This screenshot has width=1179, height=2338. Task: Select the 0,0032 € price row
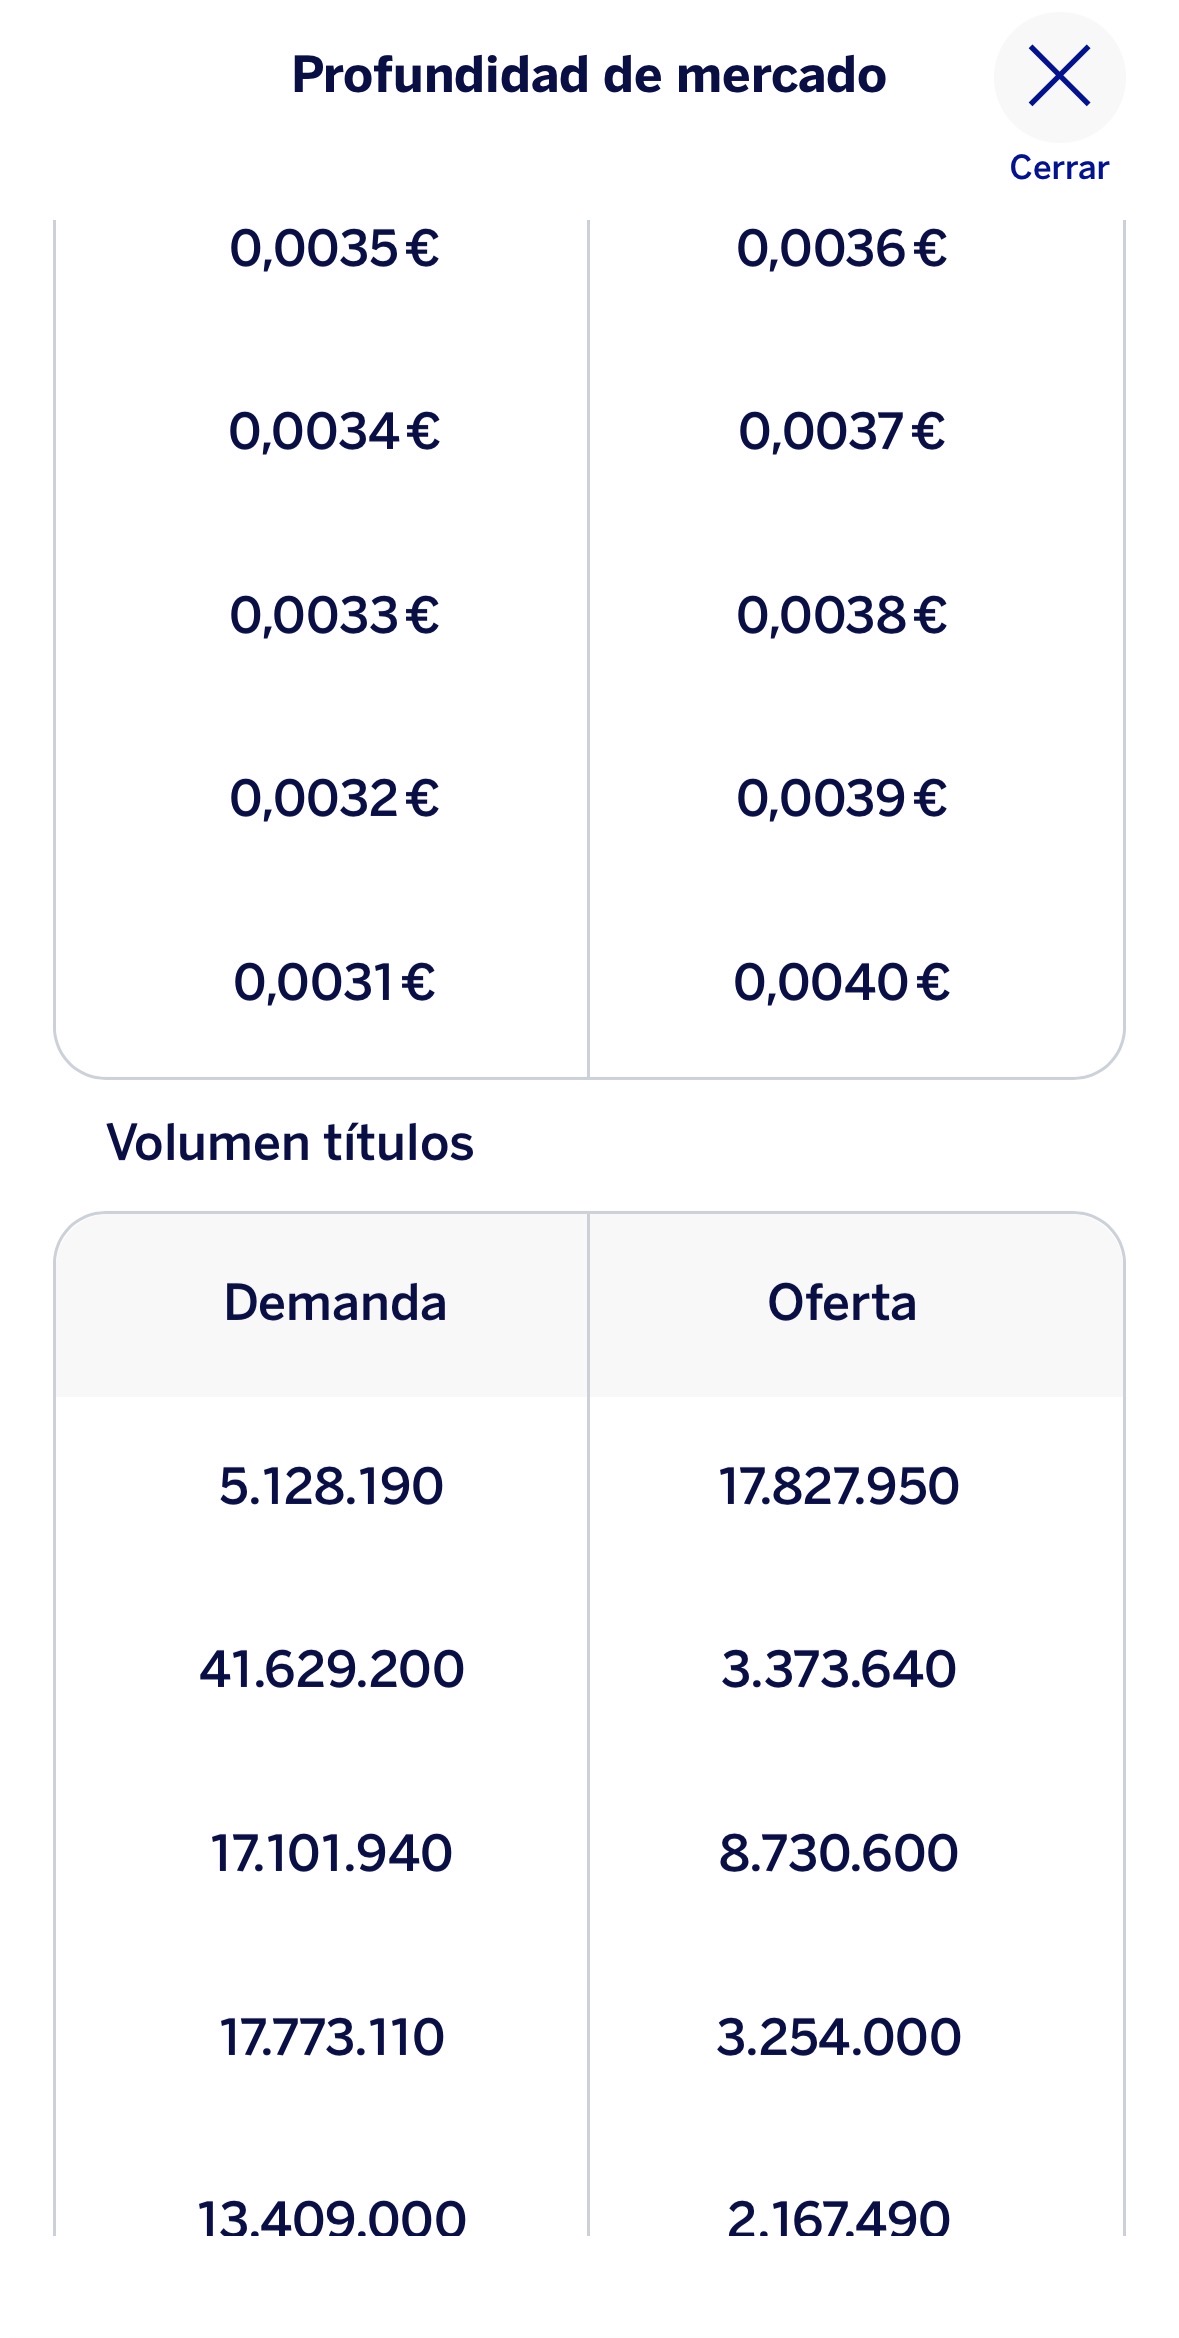(x=334, y=798)
